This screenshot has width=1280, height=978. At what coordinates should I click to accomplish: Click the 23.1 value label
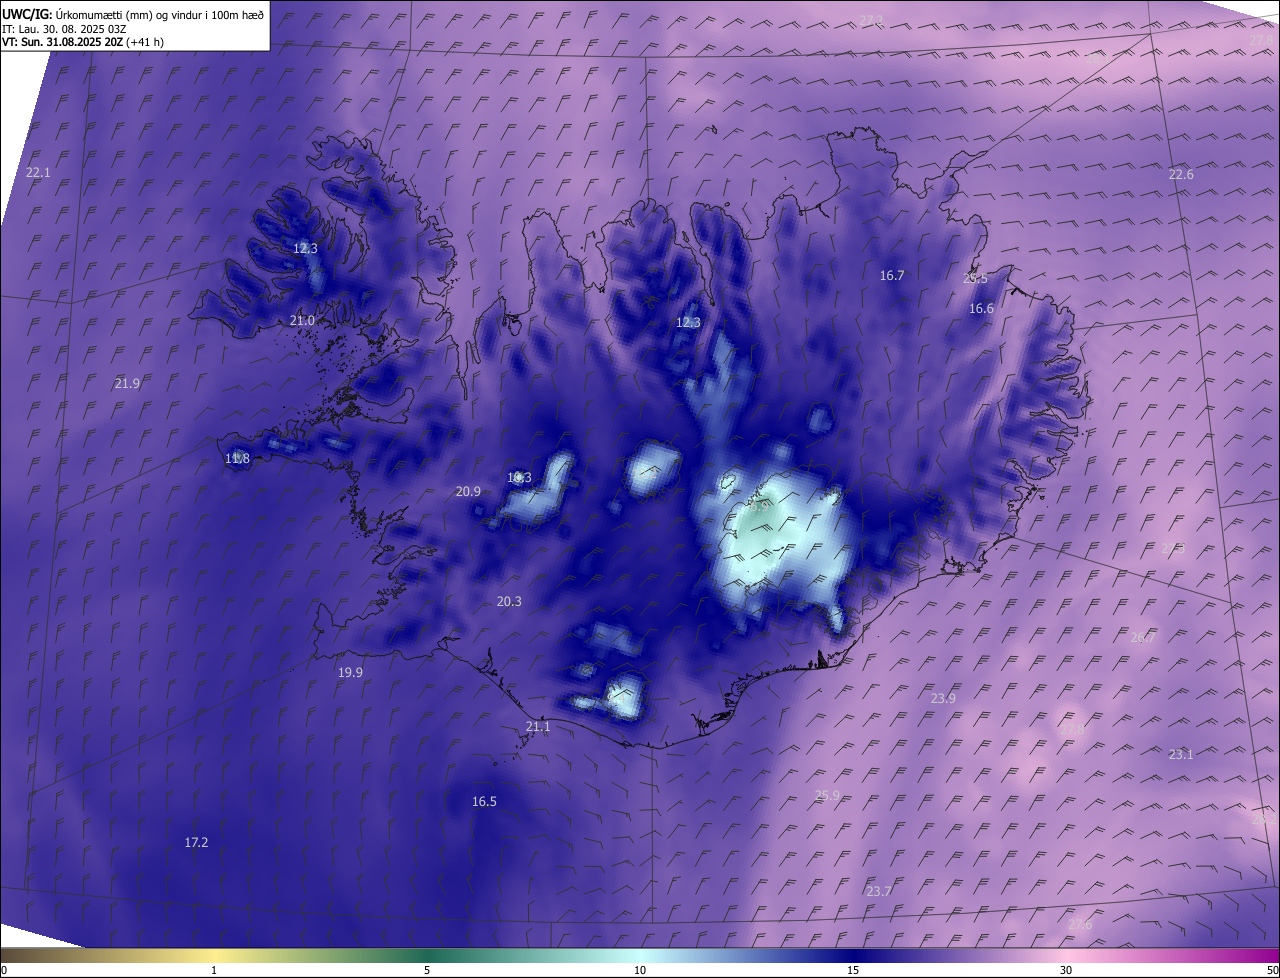(1181, 754)
